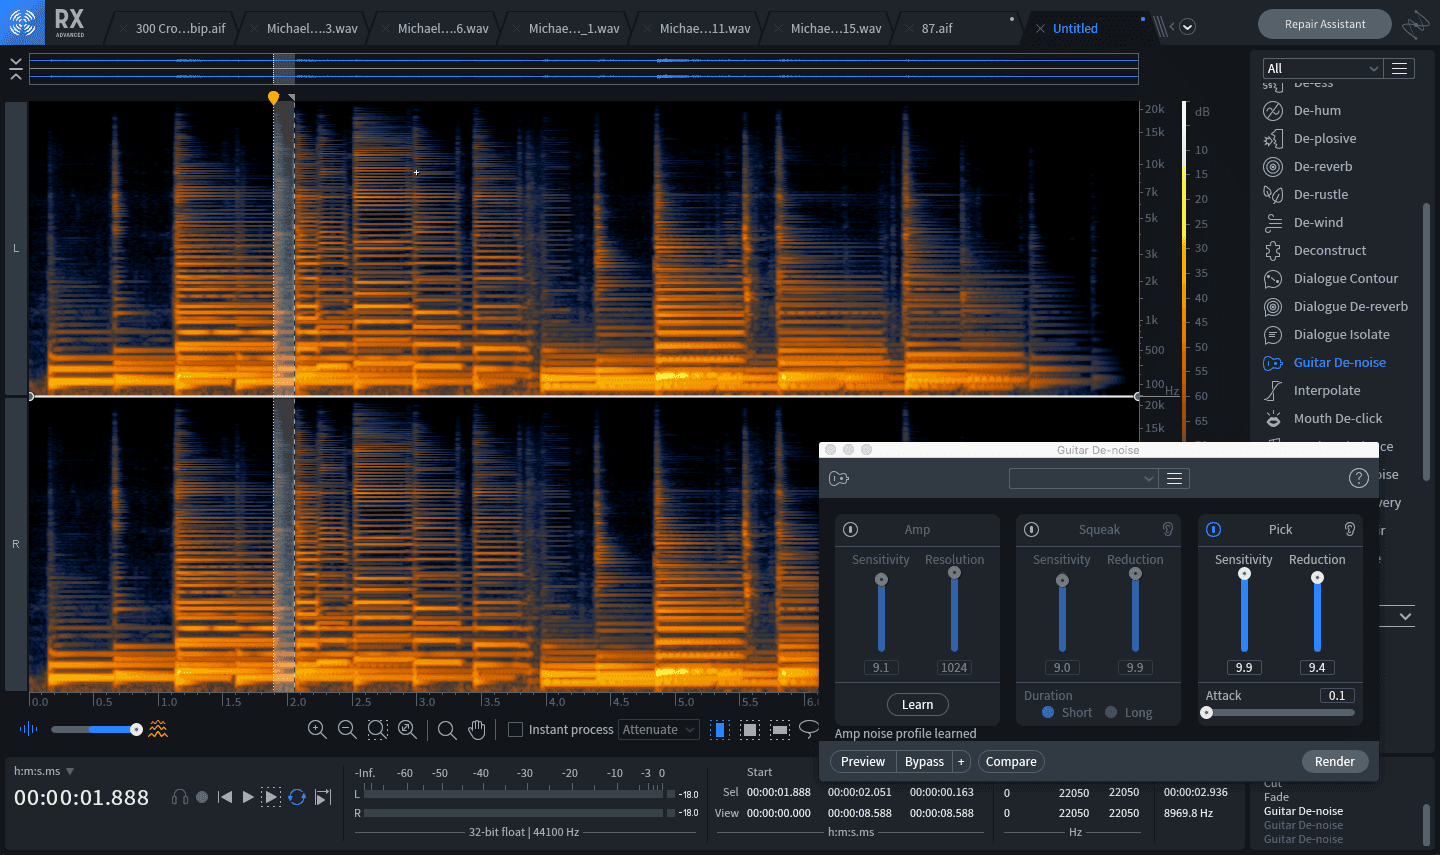The height and width of the screenshot is (855, 1440).
Task: Click the Preview button
Action: [863, 762]
